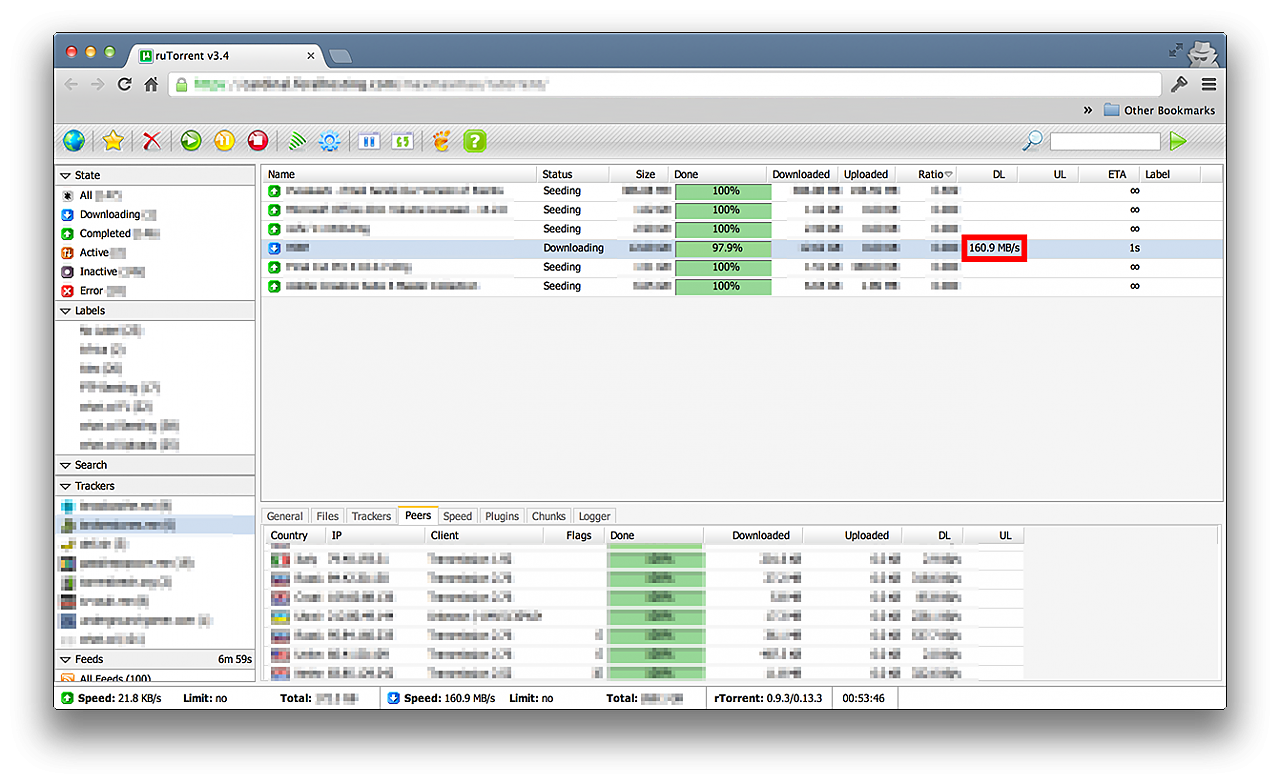Open the Chunks tab
The width and height of the screenshot is (1280, 784).
tap(549, 516)
